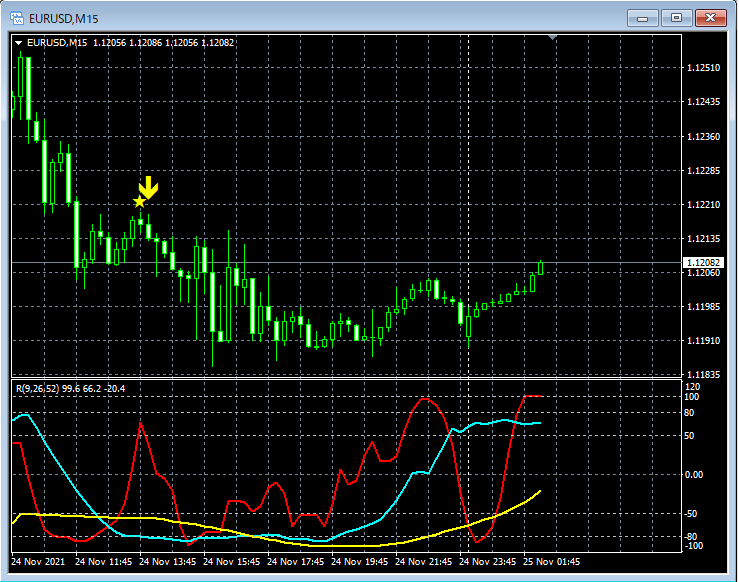Click the 25 Nov 01:45 time label

[x=551, y=562]
